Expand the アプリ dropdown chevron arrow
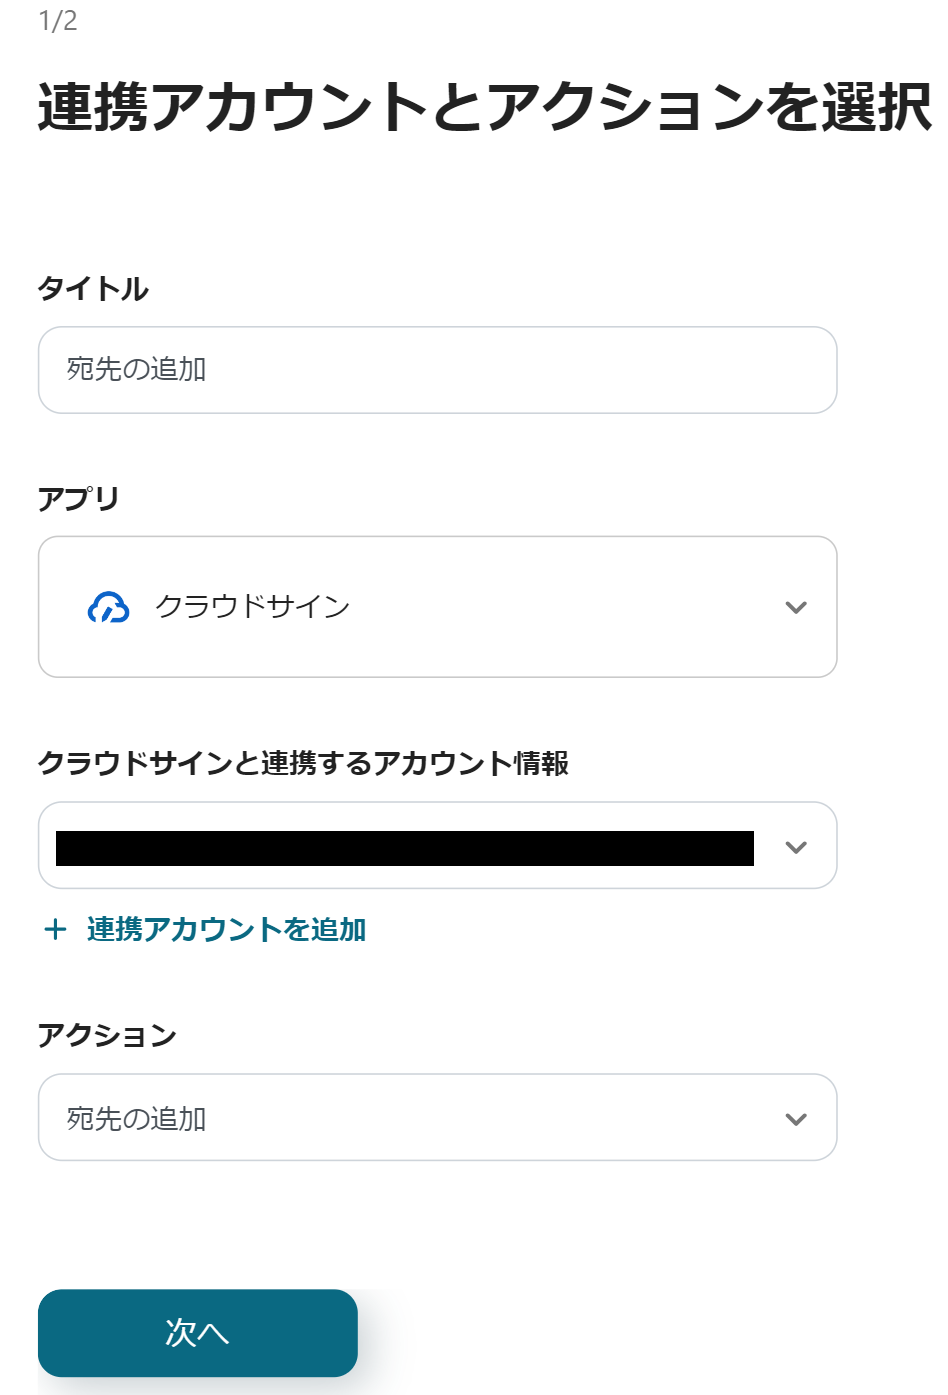Image resolution: width=948 pixels, height=1395 pixels. tap(796, 607)
